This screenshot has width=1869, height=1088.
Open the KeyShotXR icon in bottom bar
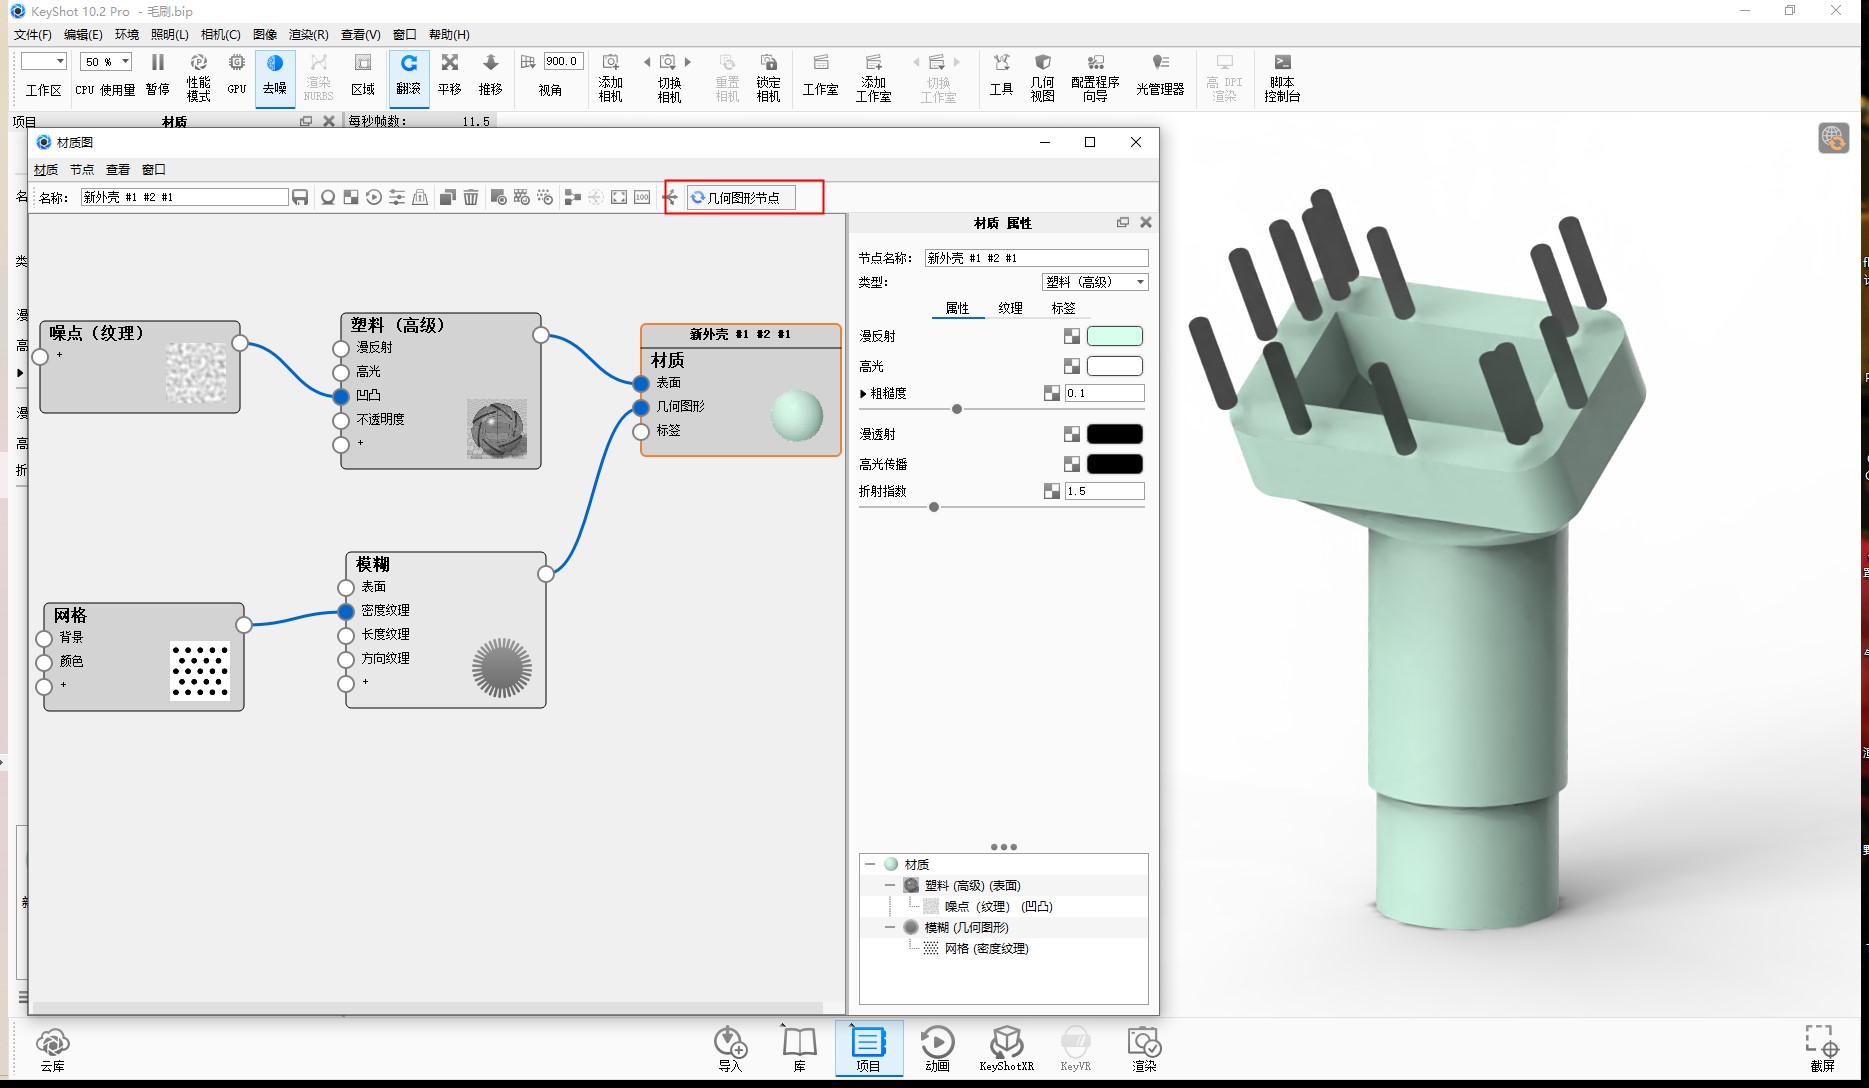[x=1006, y=1048]
